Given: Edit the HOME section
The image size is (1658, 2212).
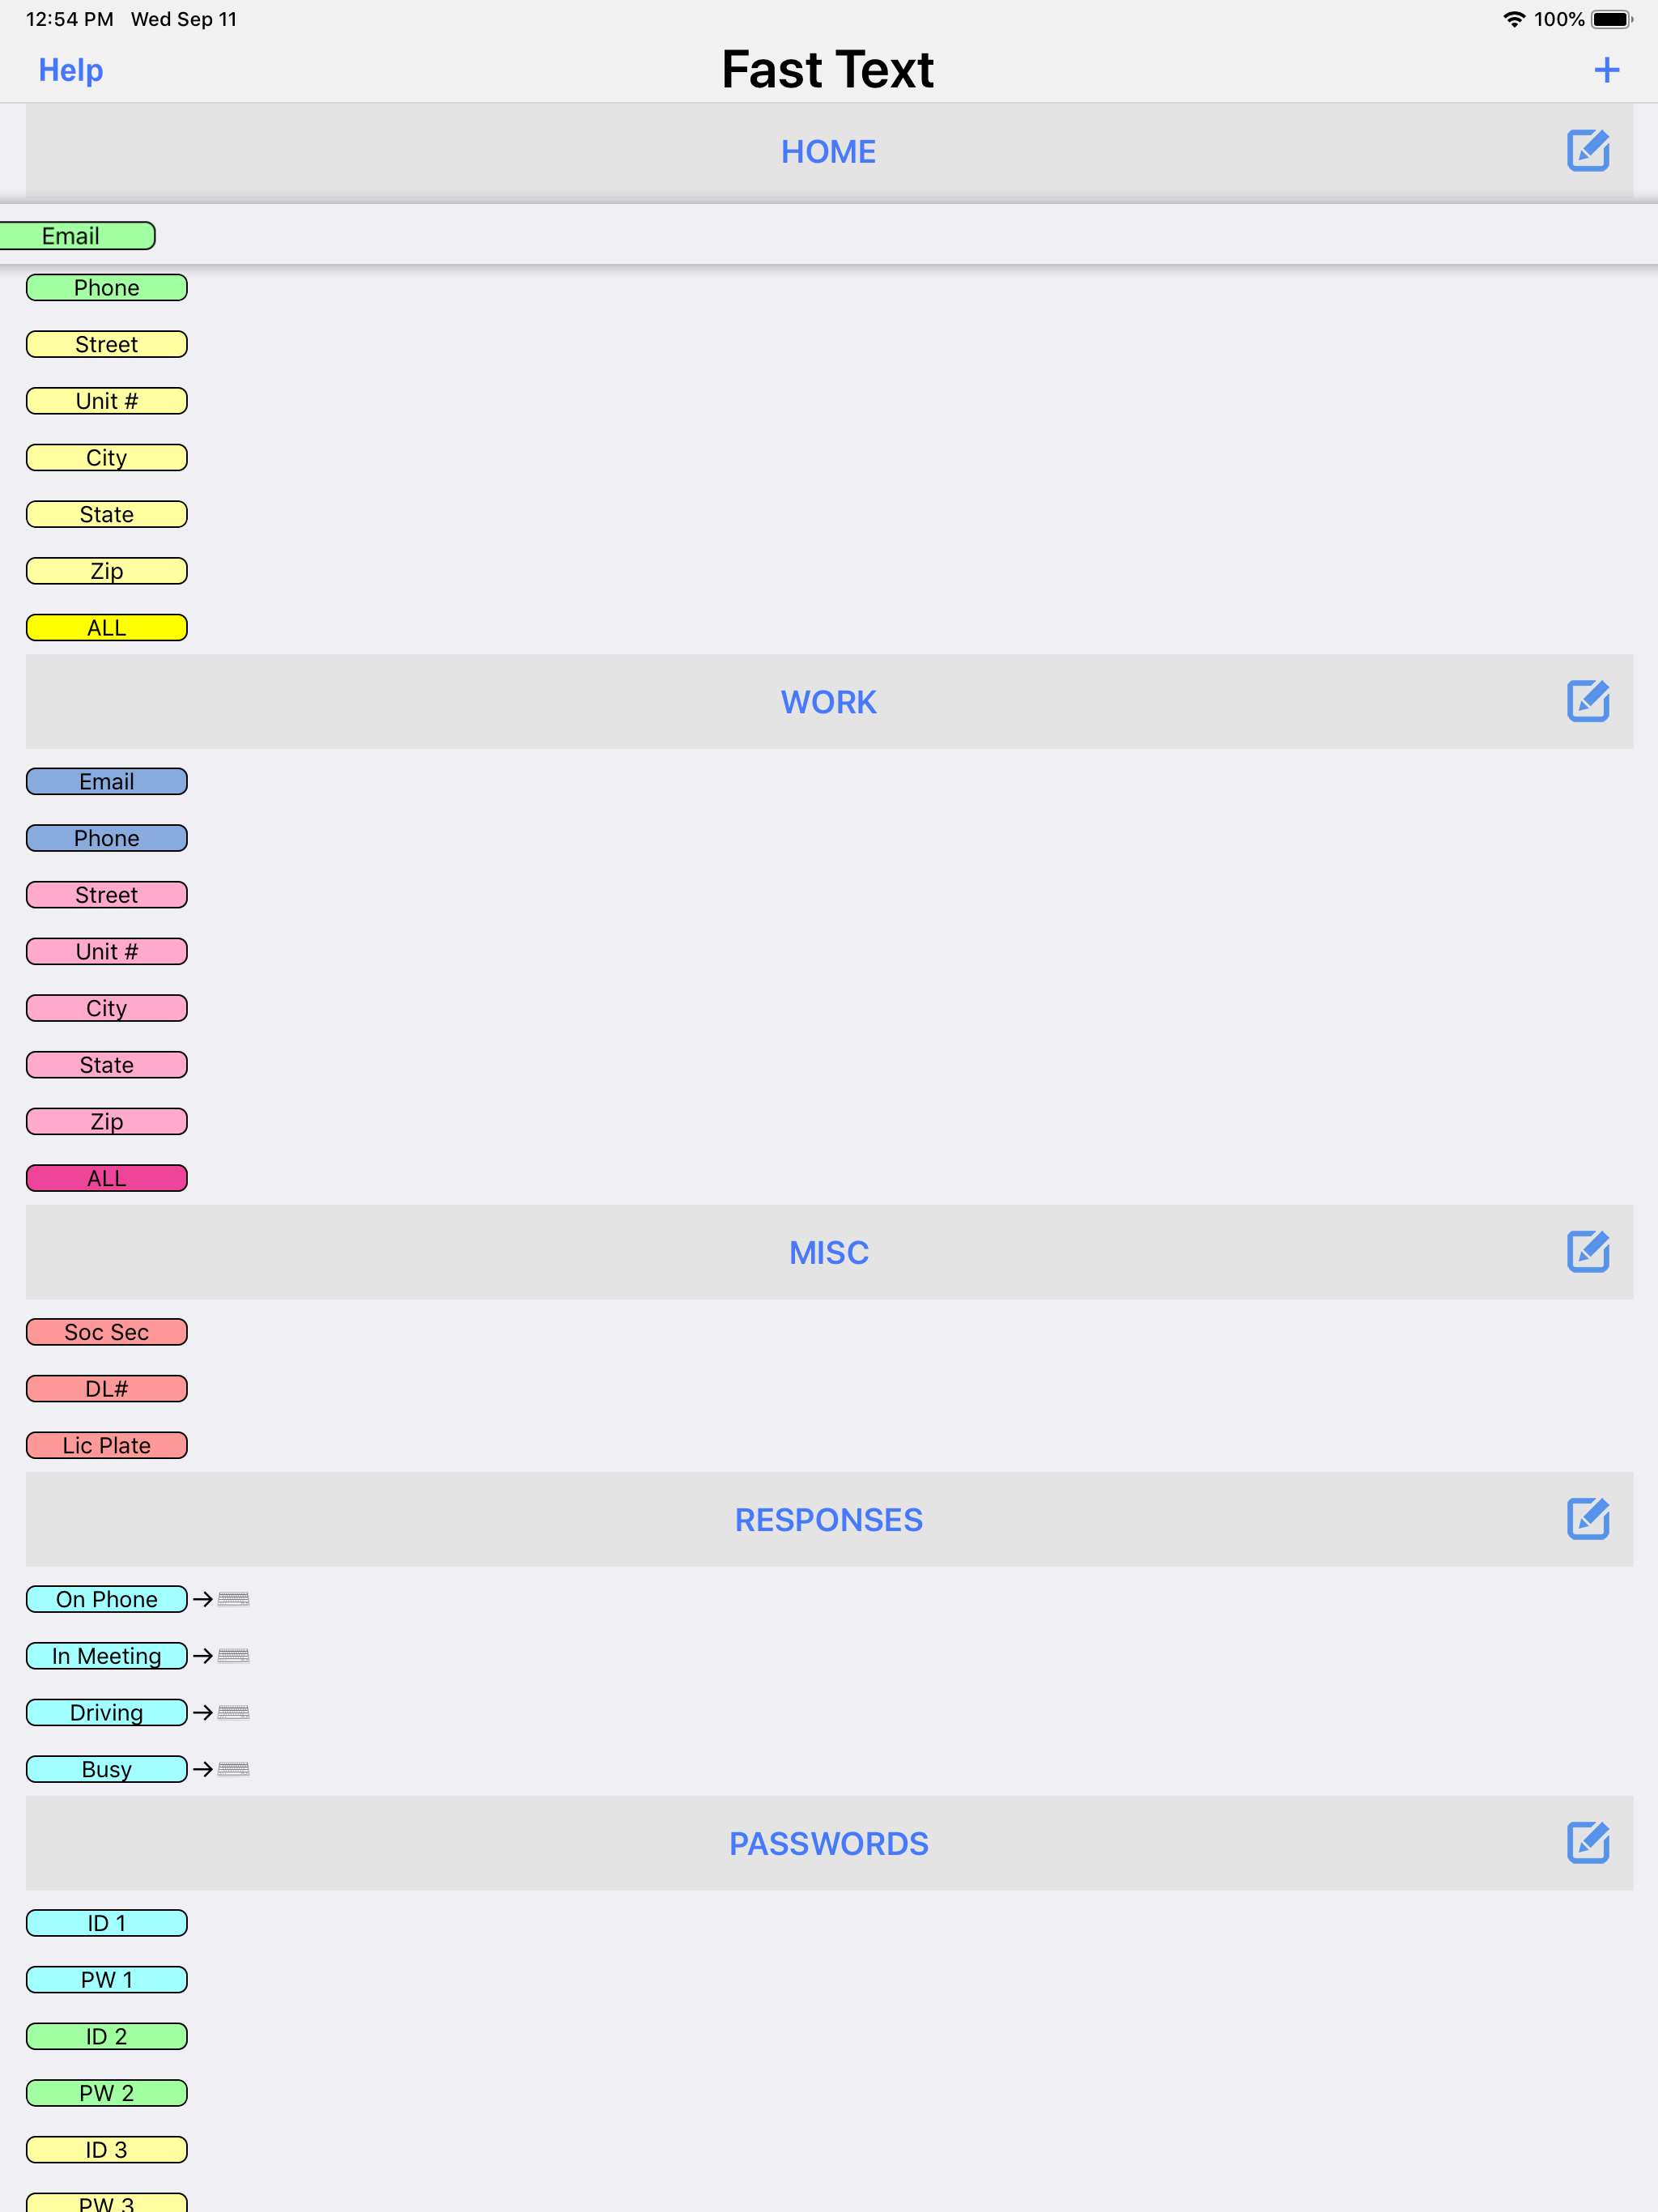Looking at the screenshot, I should [x=1589, y=151].
